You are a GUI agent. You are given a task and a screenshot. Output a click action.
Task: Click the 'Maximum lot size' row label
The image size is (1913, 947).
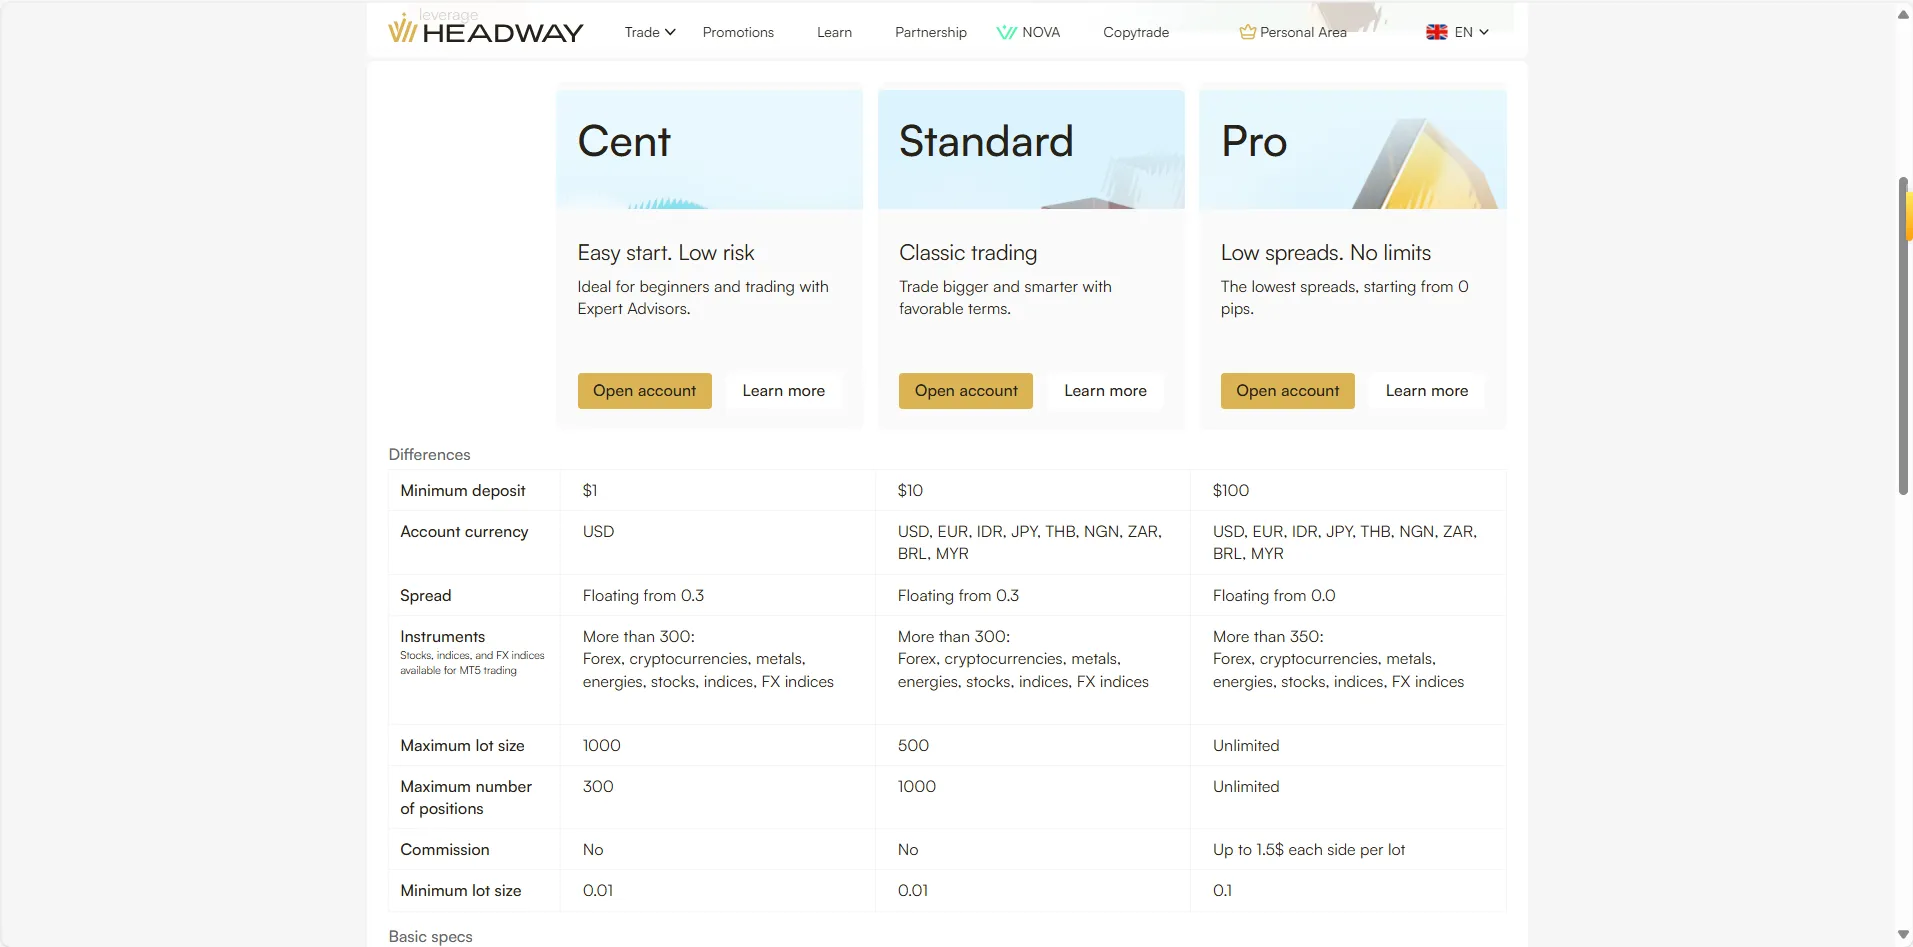point(462,745)
